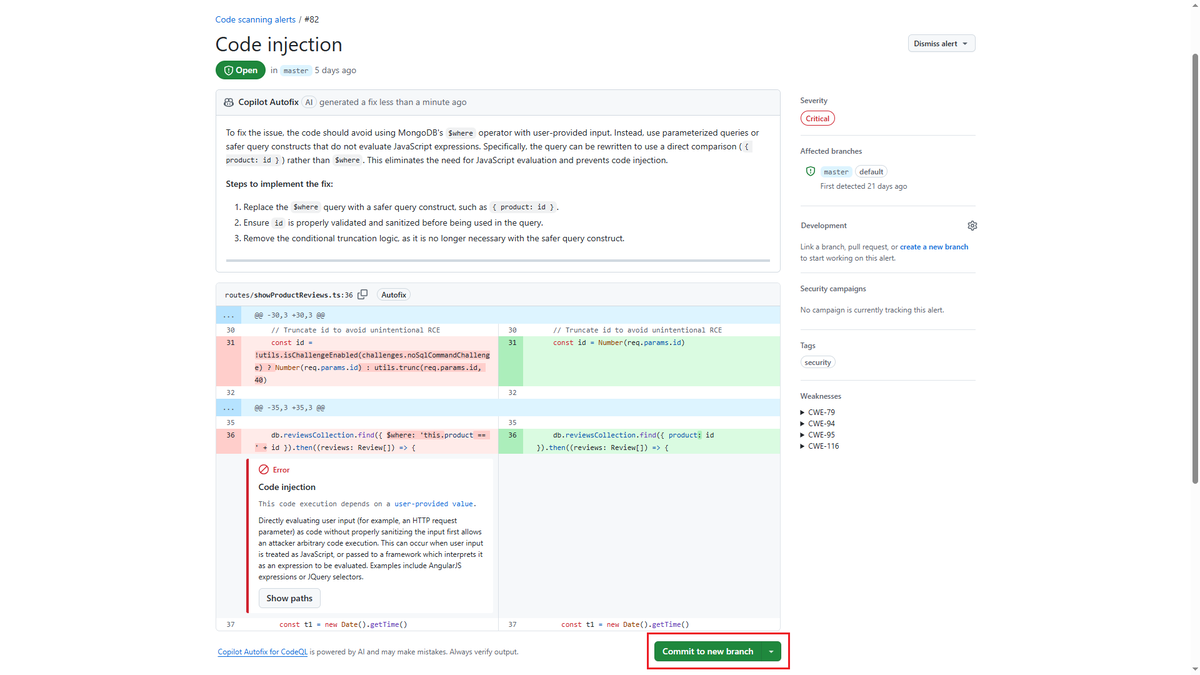
Task: Open the Dismiss alert dropdown
Action: 941,44
